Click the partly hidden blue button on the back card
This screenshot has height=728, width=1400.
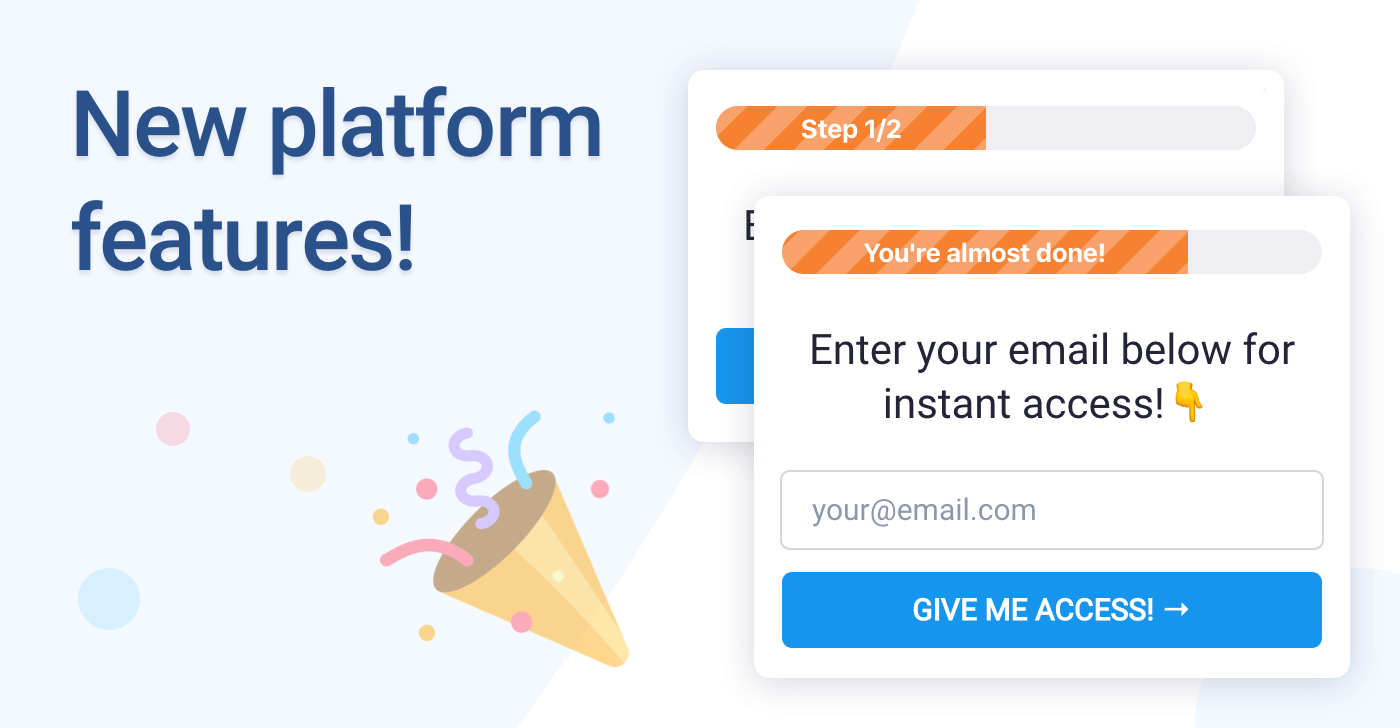pos(735,366)
